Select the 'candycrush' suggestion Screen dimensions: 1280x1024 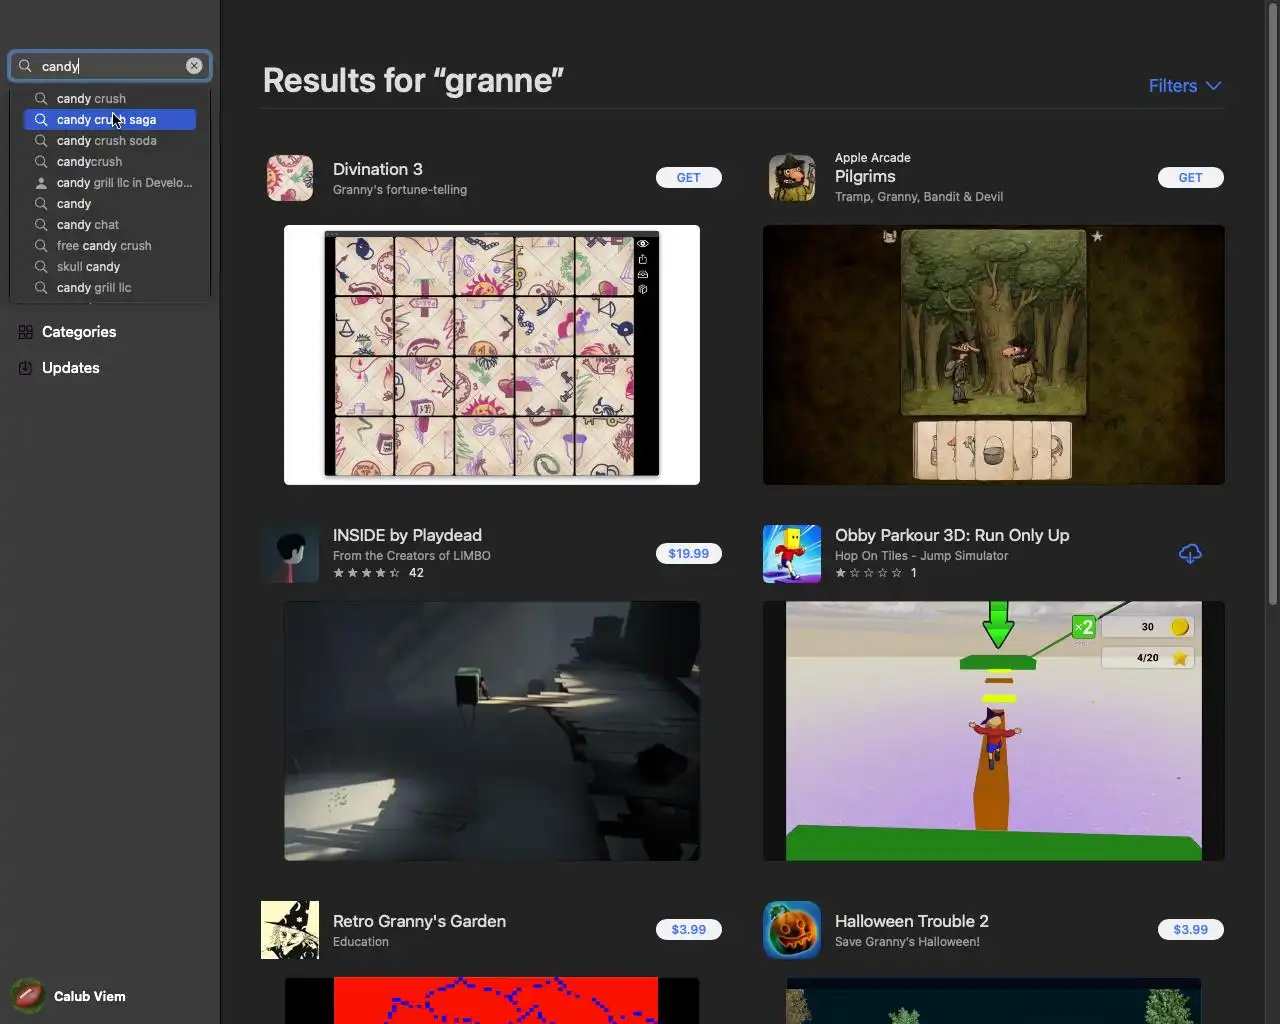(110, 162)
